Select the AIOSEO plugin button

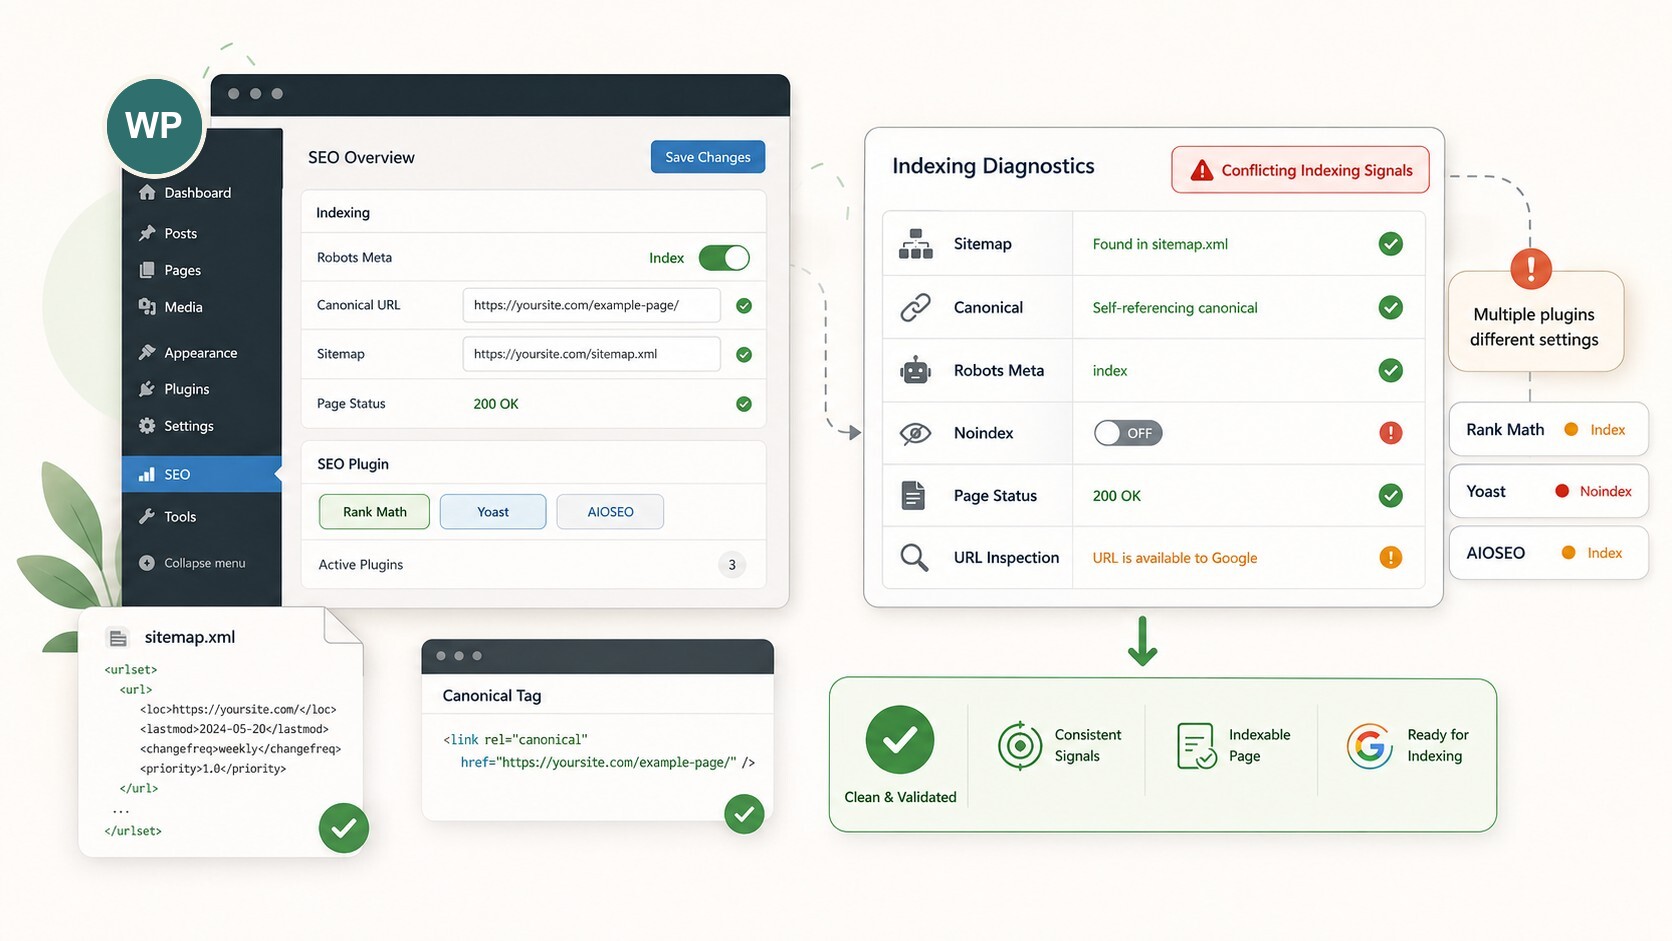(610, 512)
